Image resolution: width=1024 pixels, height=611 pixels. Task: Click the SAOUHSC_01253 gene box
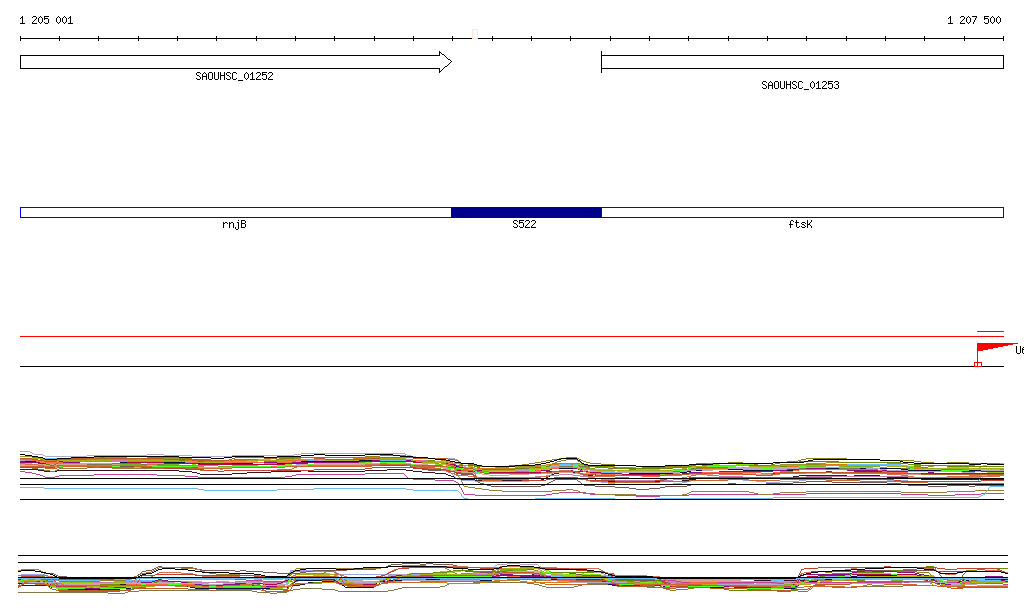click(x=801, y=62)
